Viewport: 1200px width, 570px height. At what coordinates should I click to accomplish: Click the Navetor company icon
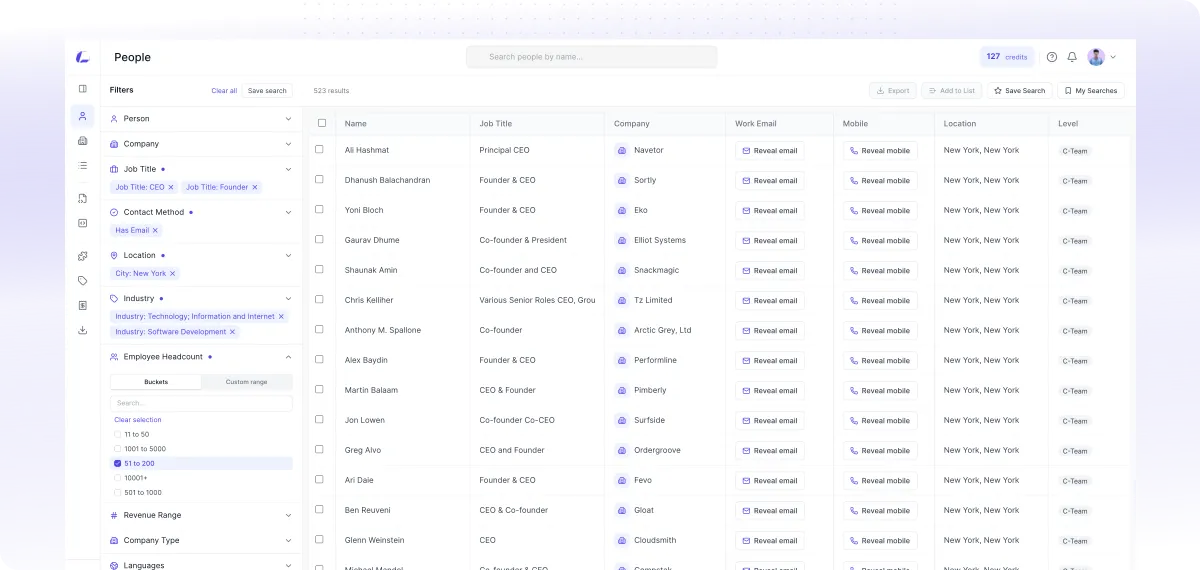click(x=622, y=151)
